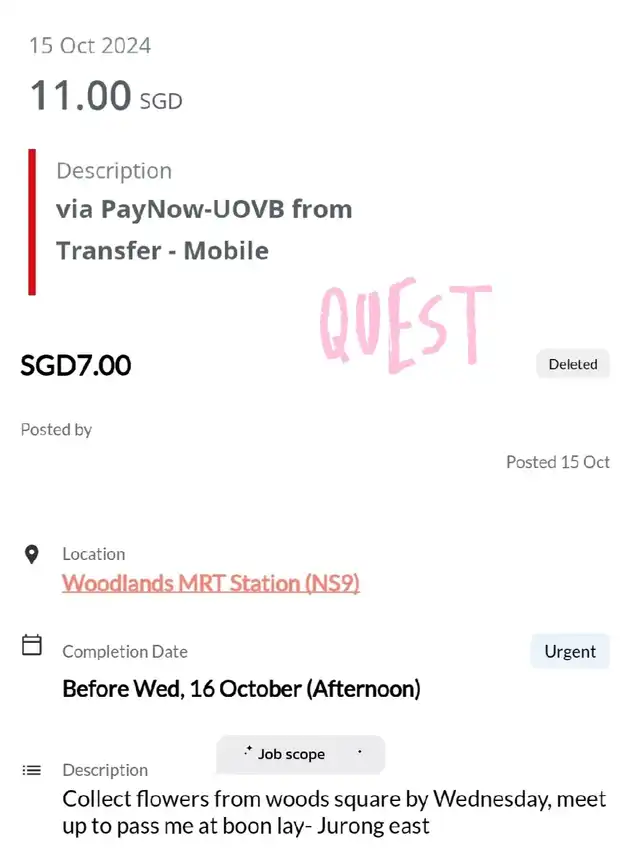This screenshot has width=640, height=853.
Task: Click the SGD7.00 price
Action: (x=76, y=365)
